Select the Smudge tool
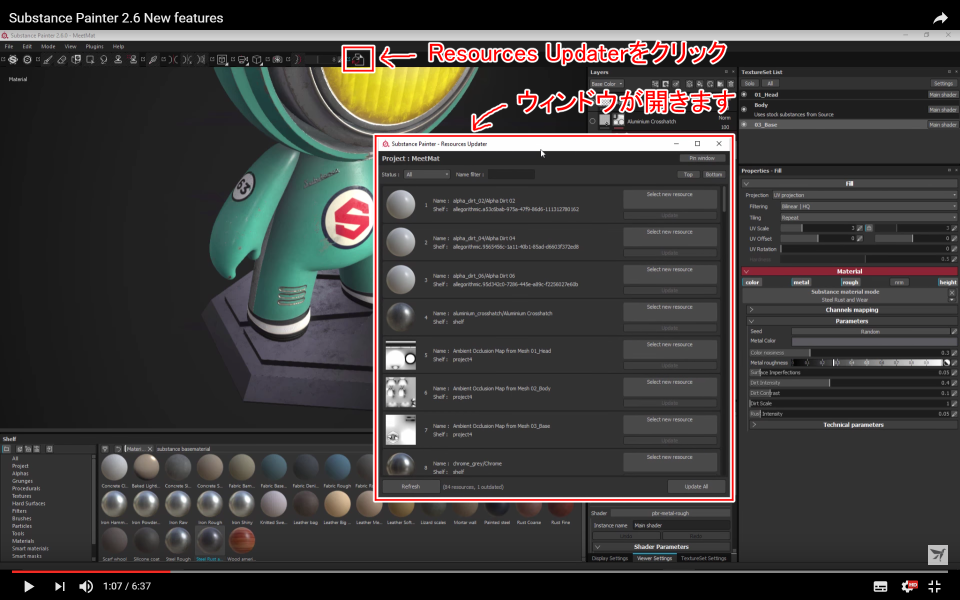This screenshot has height=600, width=960. 103,59
